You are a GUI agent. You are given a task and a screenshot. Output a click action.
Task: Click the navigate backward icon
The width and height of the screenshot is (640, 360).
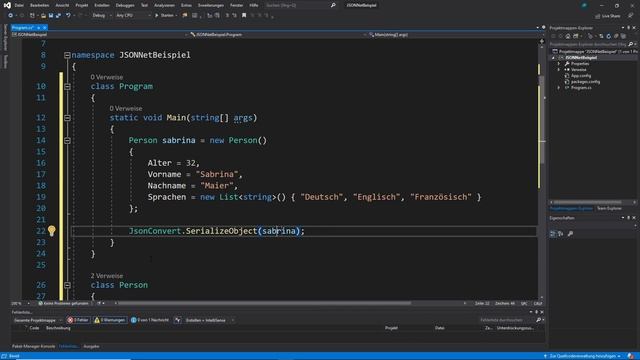[10, 16]
